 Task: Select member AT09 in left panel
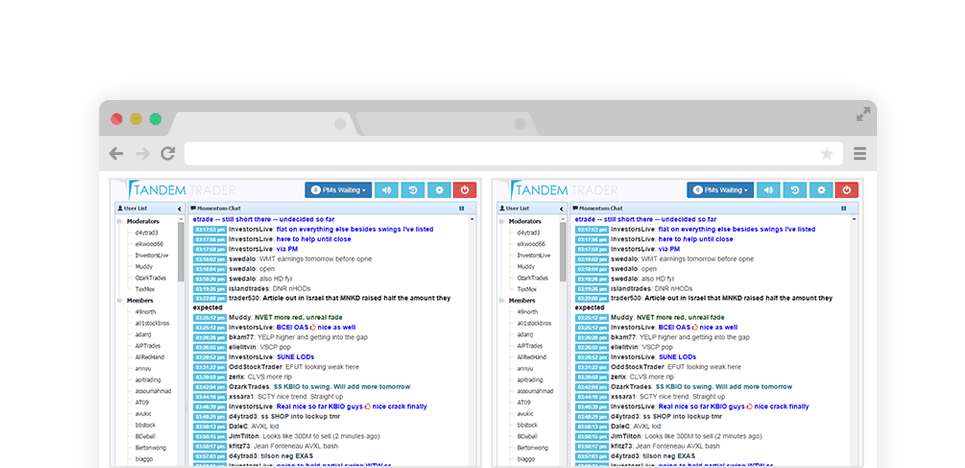(x=142, y=402)
